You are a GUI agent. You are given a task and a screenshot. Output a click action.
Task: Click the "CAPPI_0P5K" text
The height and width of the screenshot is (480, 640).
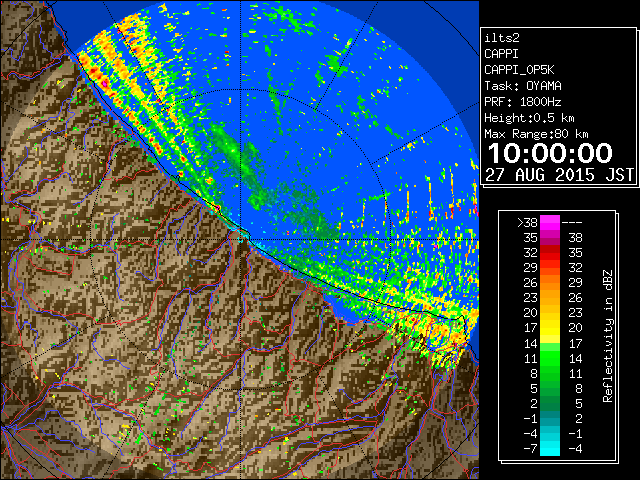pyautogui.click(x=519, y=70)
